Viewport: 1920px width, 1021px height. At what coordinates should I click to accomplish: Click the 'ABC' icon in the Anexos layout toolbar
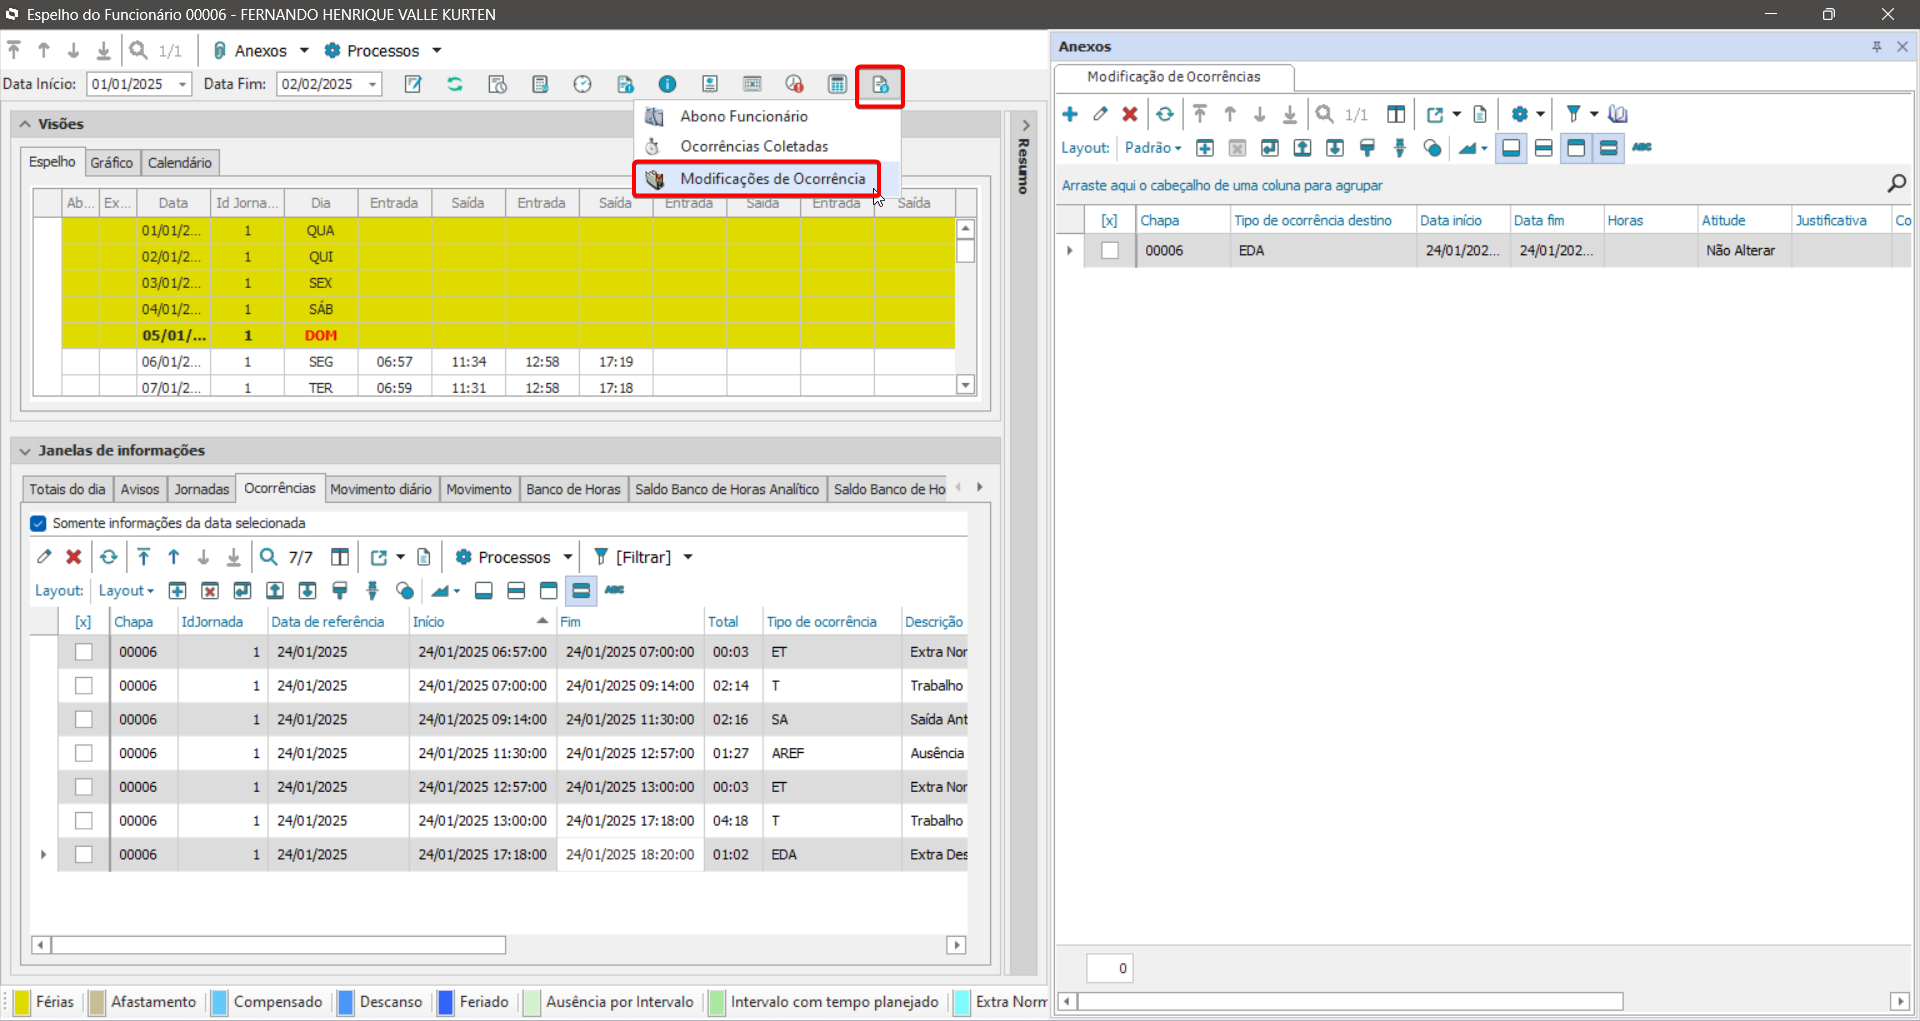tap(1642, 148)
